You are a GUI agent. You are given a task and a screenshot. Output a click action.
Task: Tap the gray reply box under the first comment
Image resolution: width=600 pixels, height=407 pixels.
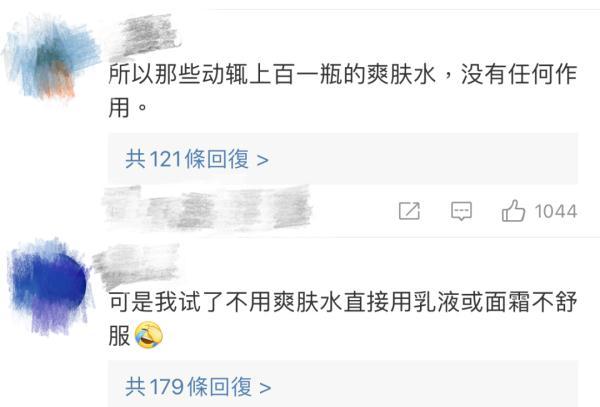343,159
